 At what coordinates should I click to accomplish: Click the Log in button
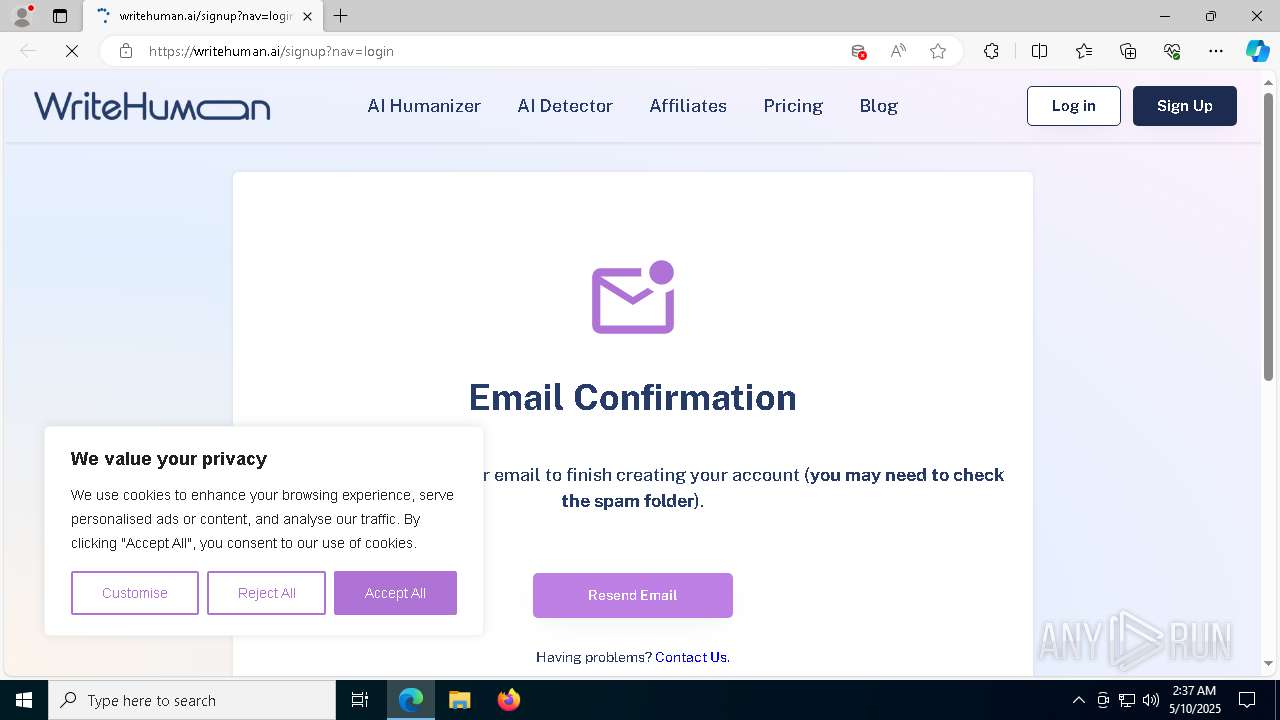pos(1074,106)
